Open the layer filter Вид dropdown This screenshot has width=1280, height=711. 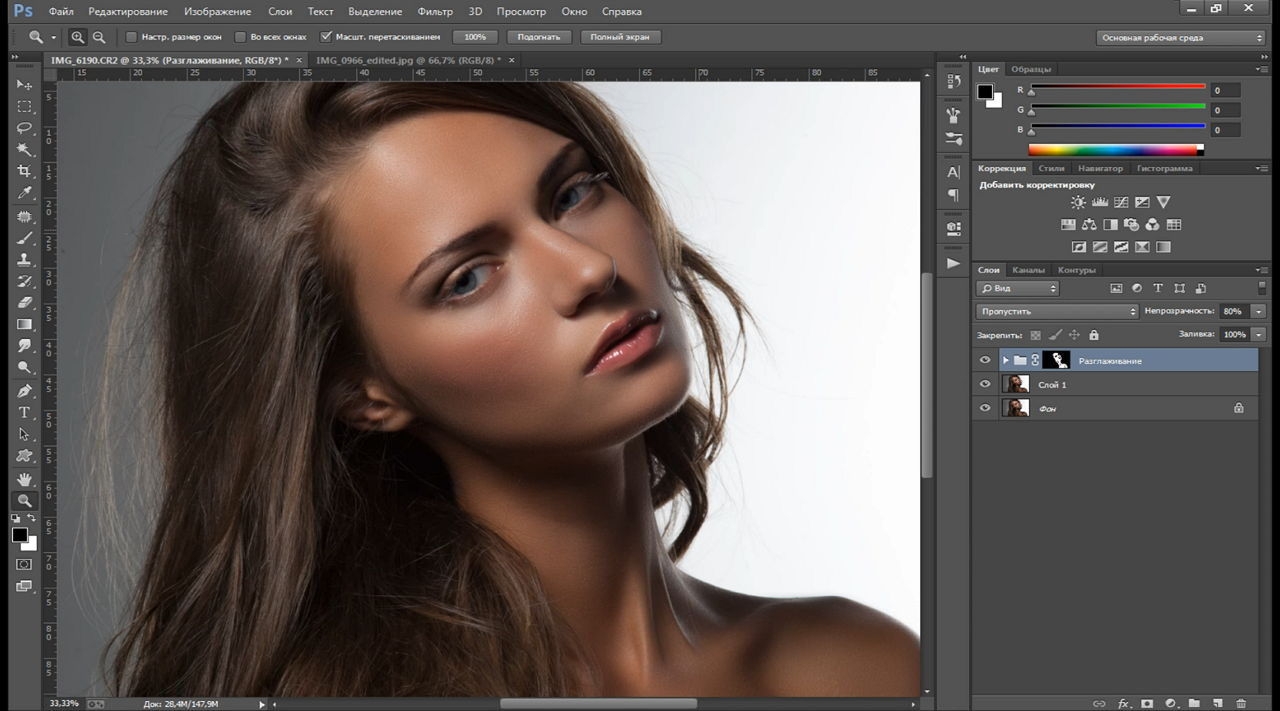pyautogui.click(x=1018, y=288)
